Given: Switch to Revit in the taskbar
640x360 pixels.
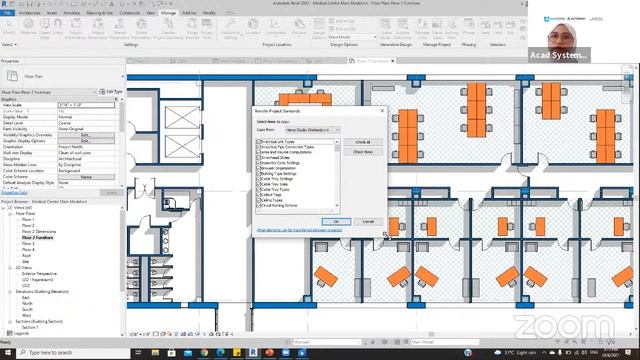Looking at the screenshot, I should tap(253, 352).
